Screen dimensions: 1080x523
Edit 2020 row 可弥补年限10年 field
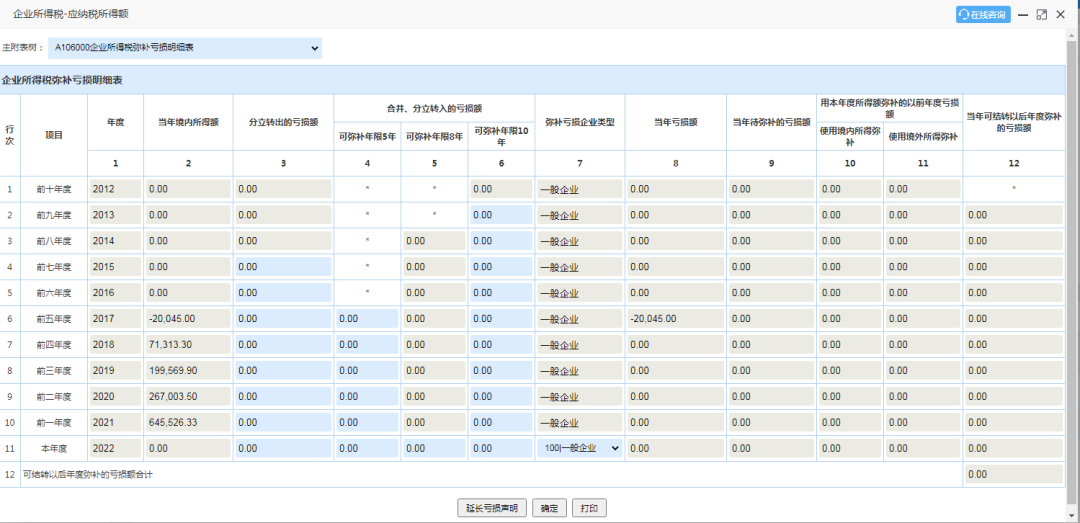[501, 397]
